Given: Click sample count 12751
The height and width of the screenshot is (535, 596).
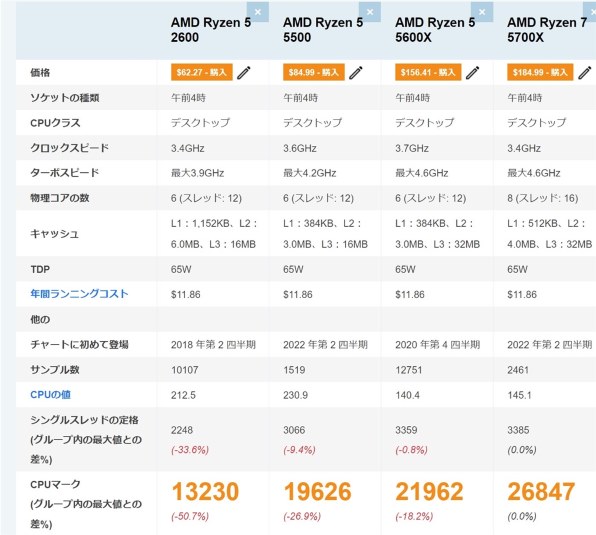Looking at the screenshot, I should (x=409, y=370).
